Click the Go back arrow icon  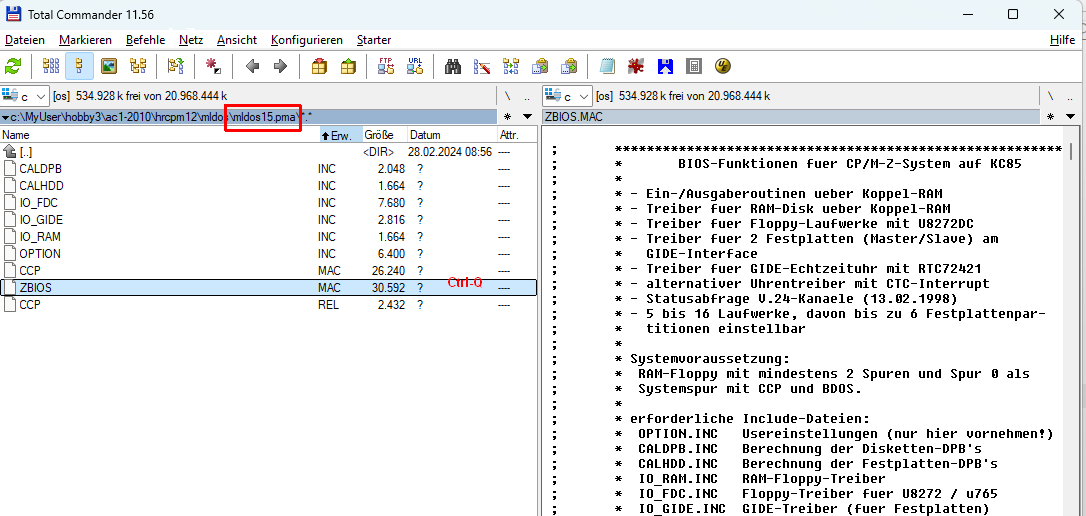click(x=252, y=66)
